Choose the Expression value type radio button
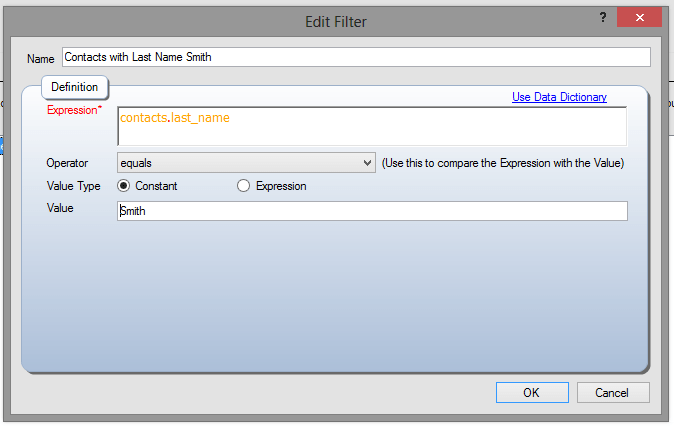Screen dimensions: 674x426 pyautogui.click(x=244, y=186)
